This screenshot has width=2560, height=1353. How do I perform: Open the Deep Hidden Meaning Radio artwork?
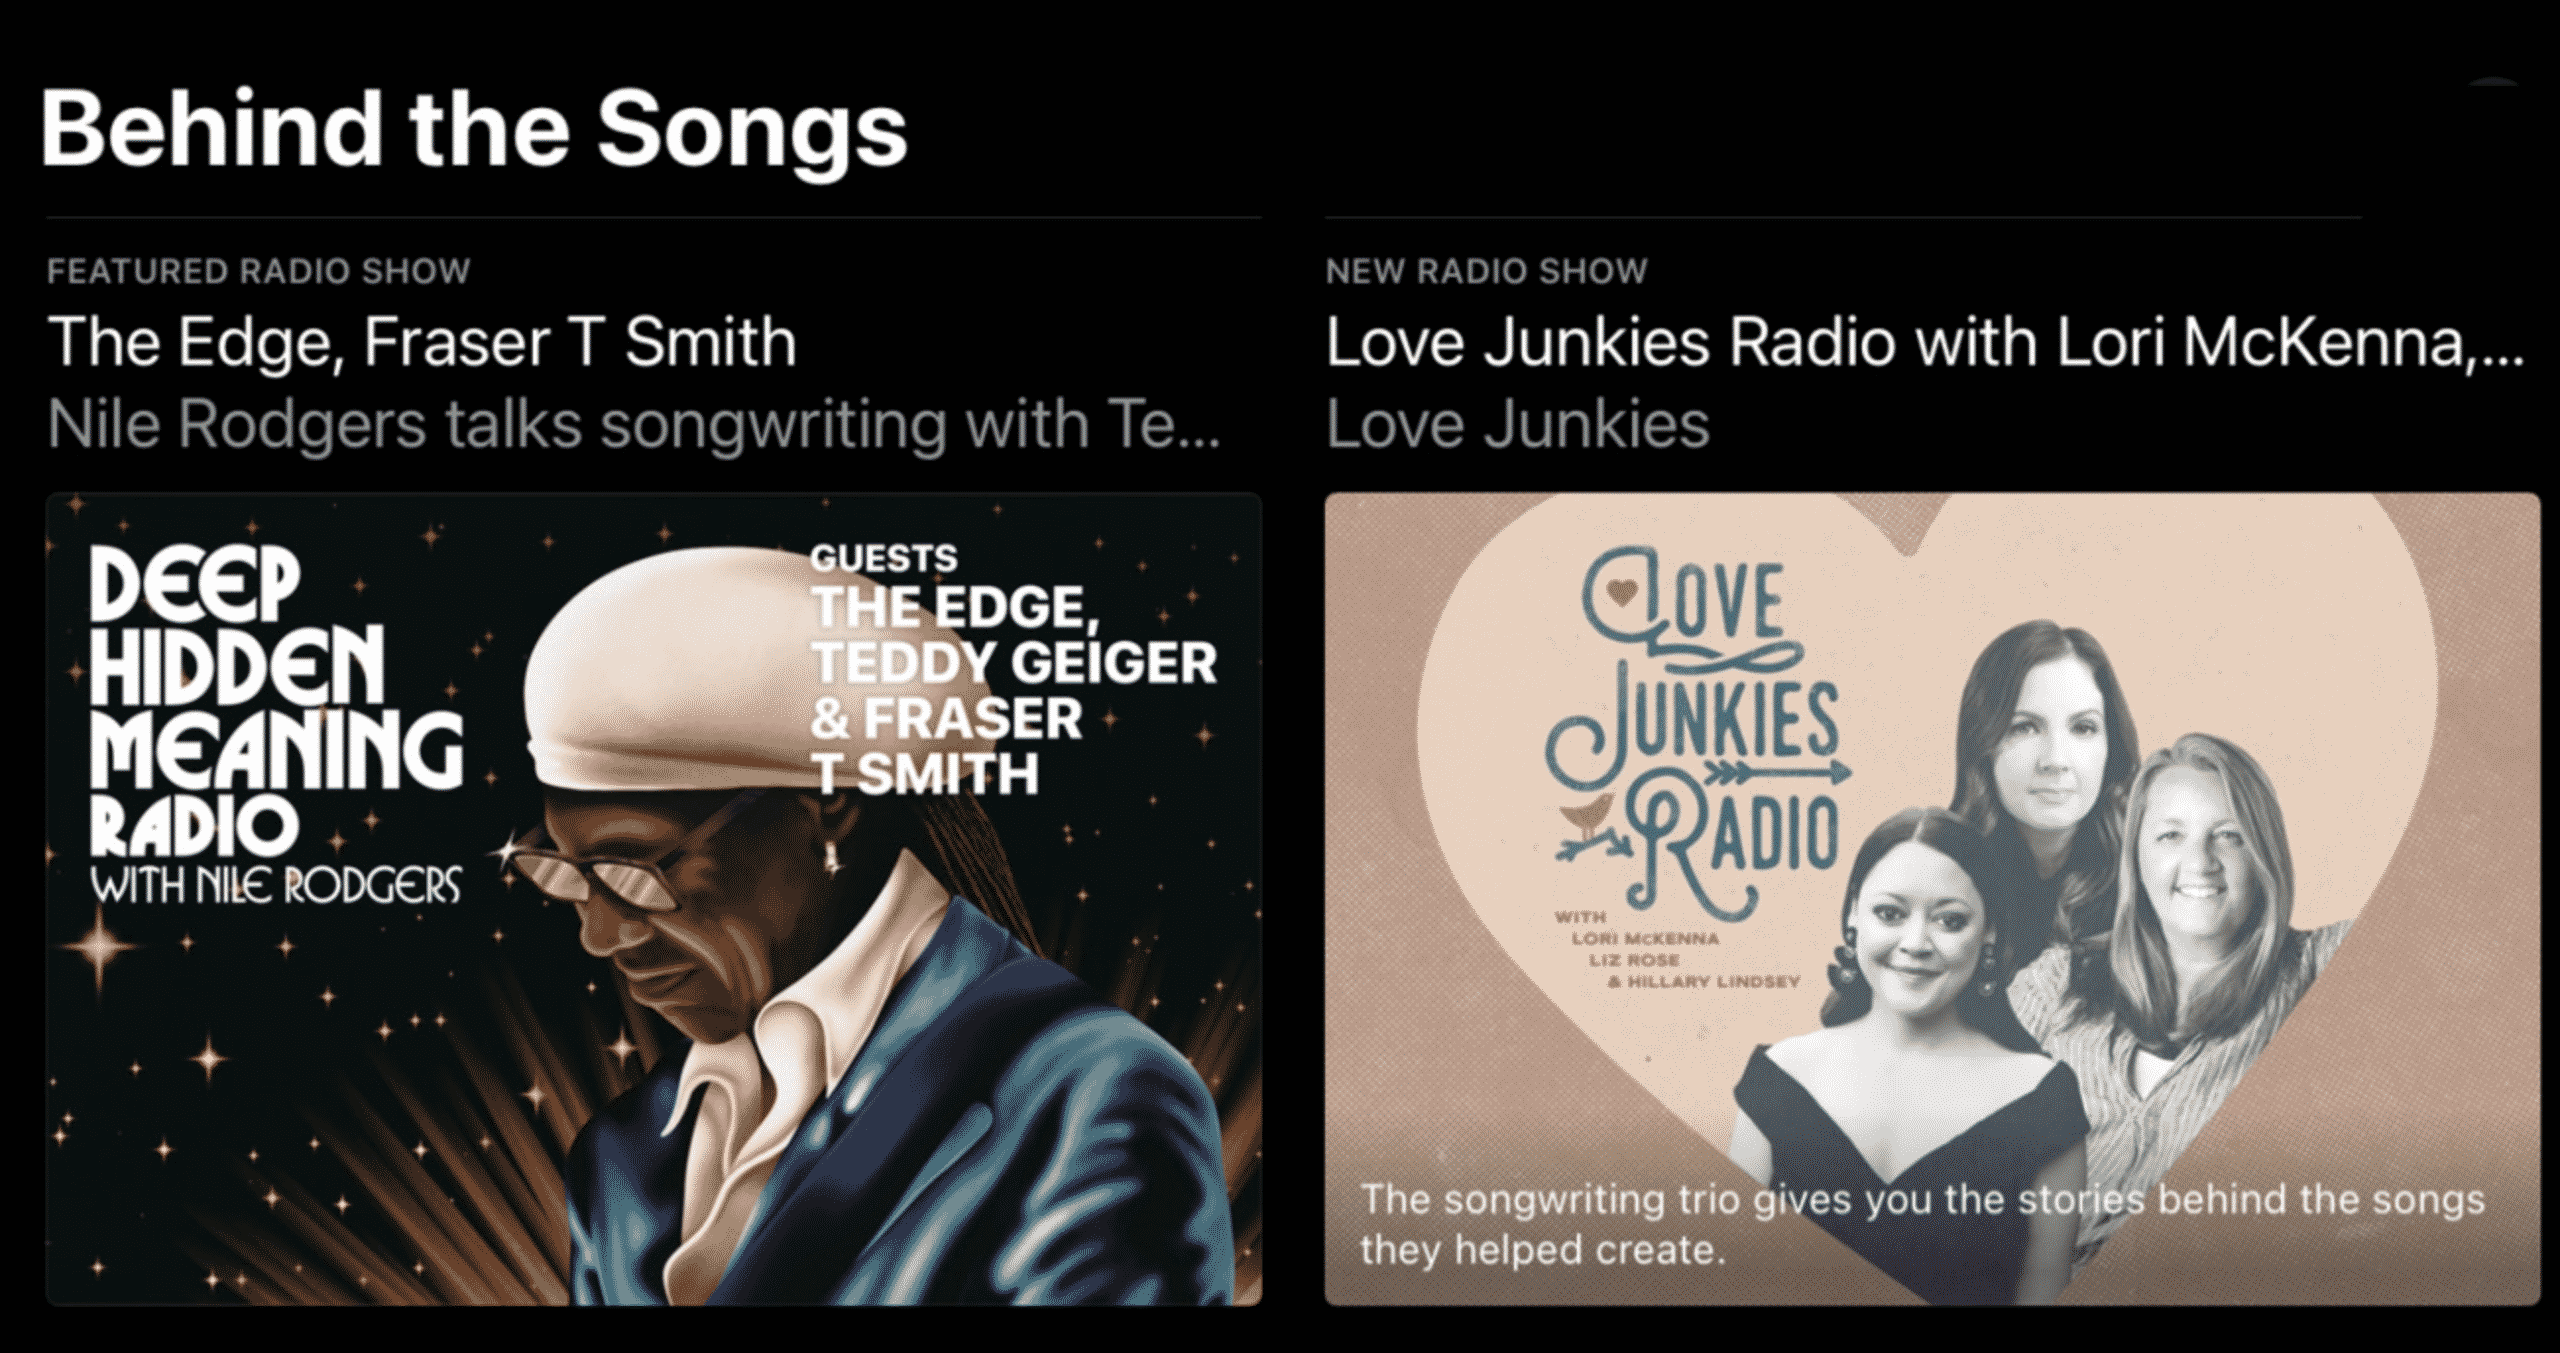point(654,899)
